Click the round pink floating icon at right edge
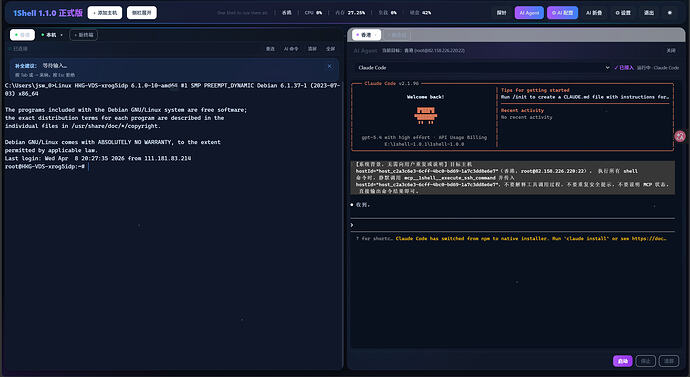The width and height of the screenshot is (690, 377). (x=680, y=136)
